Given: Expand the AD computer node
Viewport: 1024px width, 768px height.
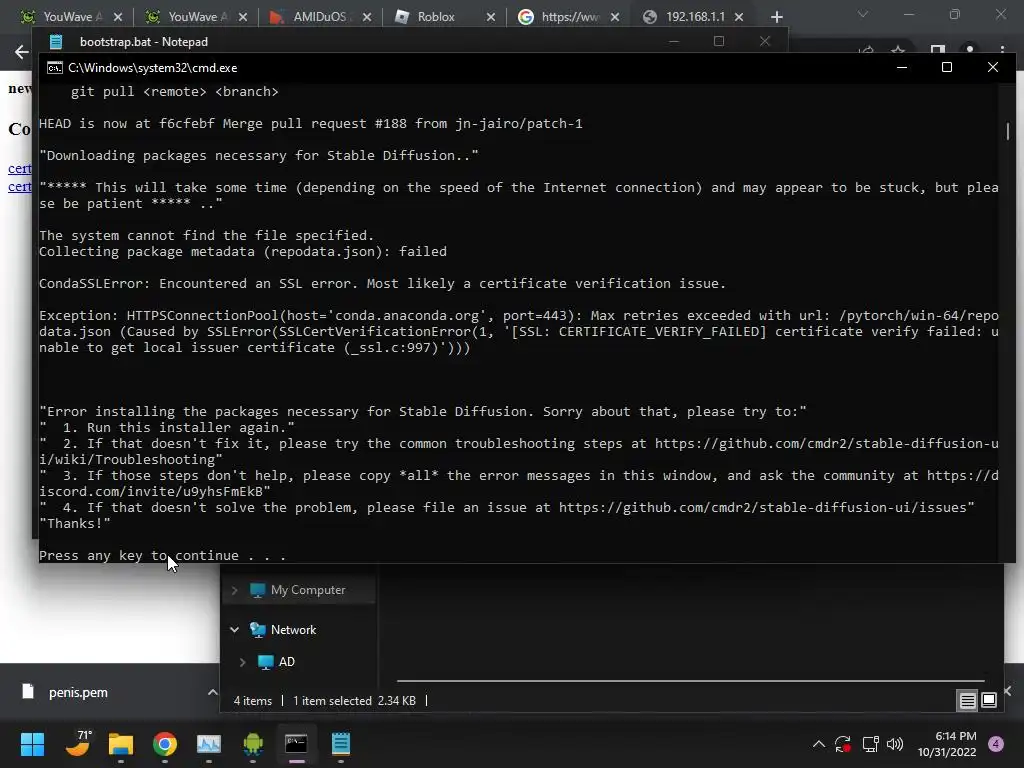Looking at the screenshot, I should (242, 662).
